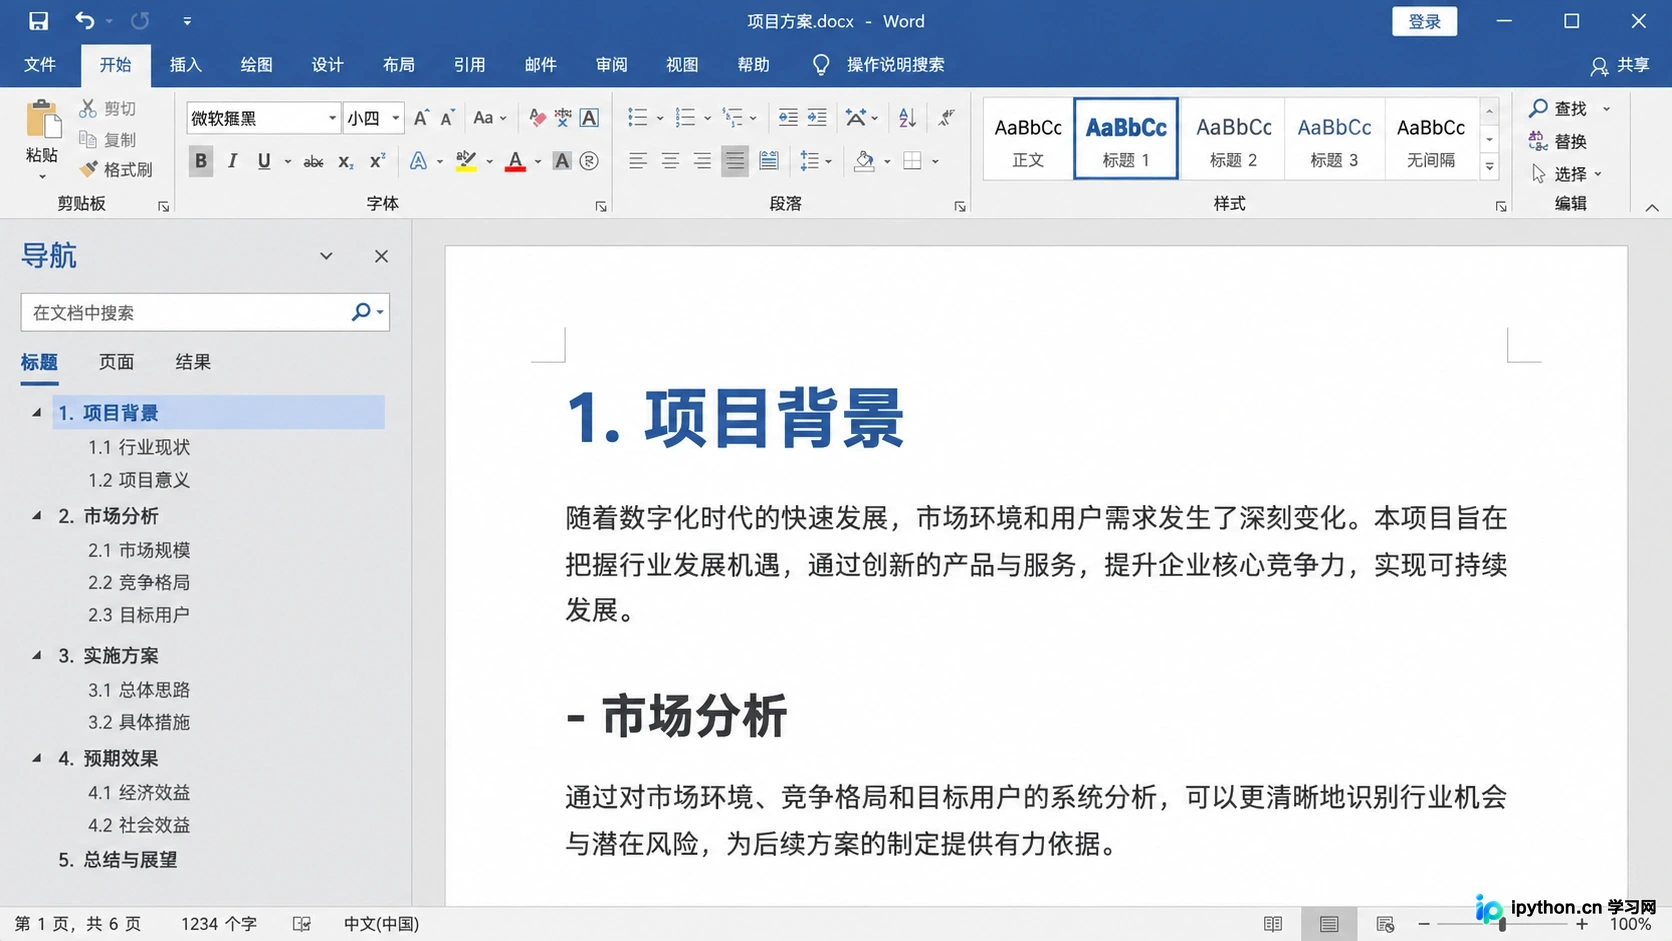Click the 登录 sign-in button
This screenshot has height=941, width=1672.
(x=1424, y=22)
